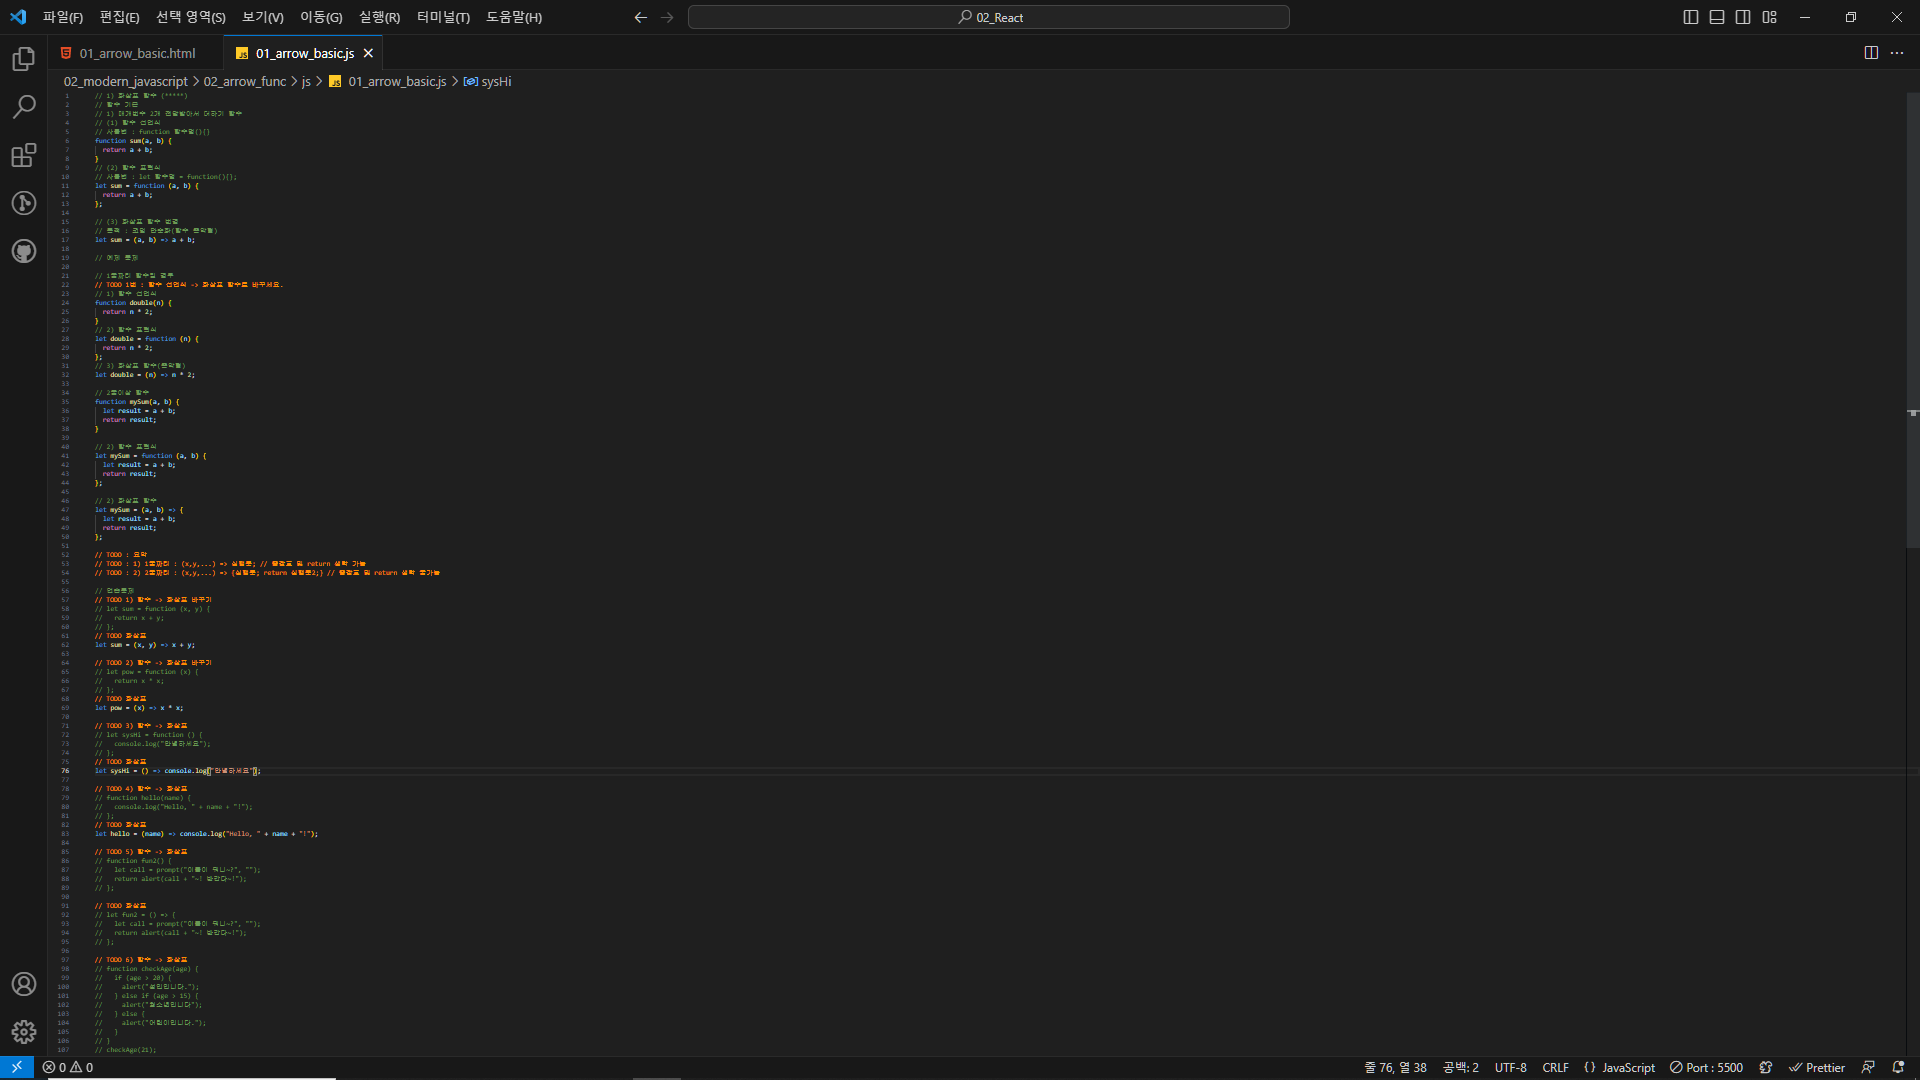Switch to the 01_arrow_basic.html tab
The image size is (1920, 1080).
click(x=137, y=53)
